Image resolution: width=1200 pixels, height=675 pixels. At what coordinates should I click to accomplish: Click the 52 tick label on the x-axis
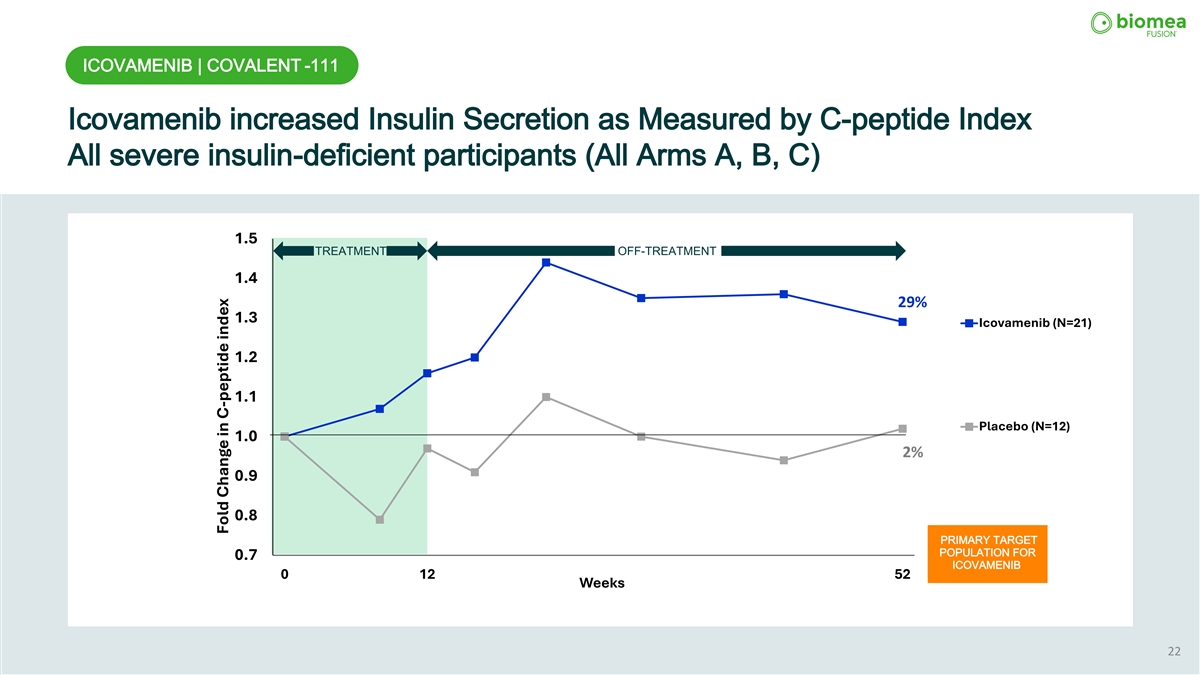(902, 575)
